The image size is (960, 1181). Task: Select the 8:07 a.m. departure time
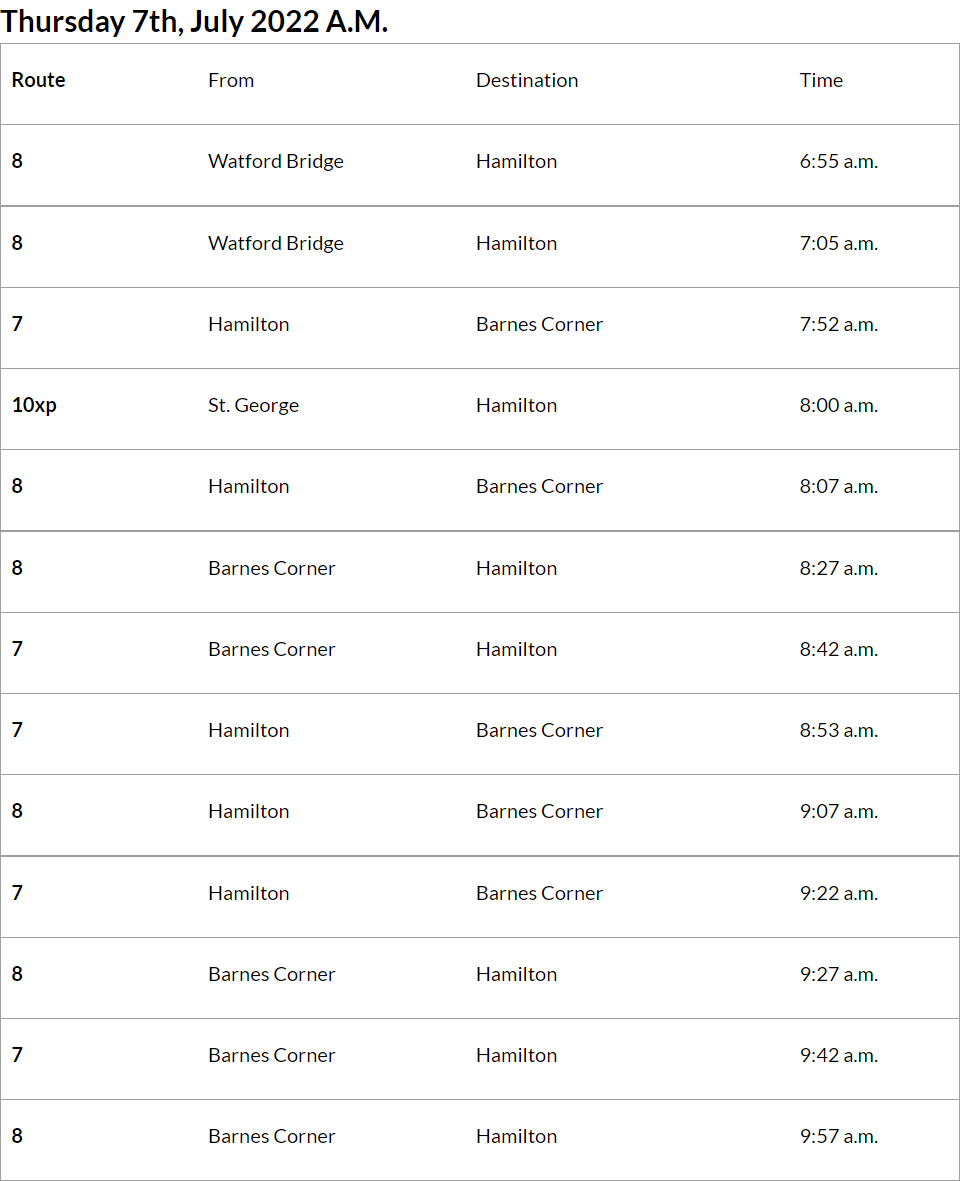838,487
